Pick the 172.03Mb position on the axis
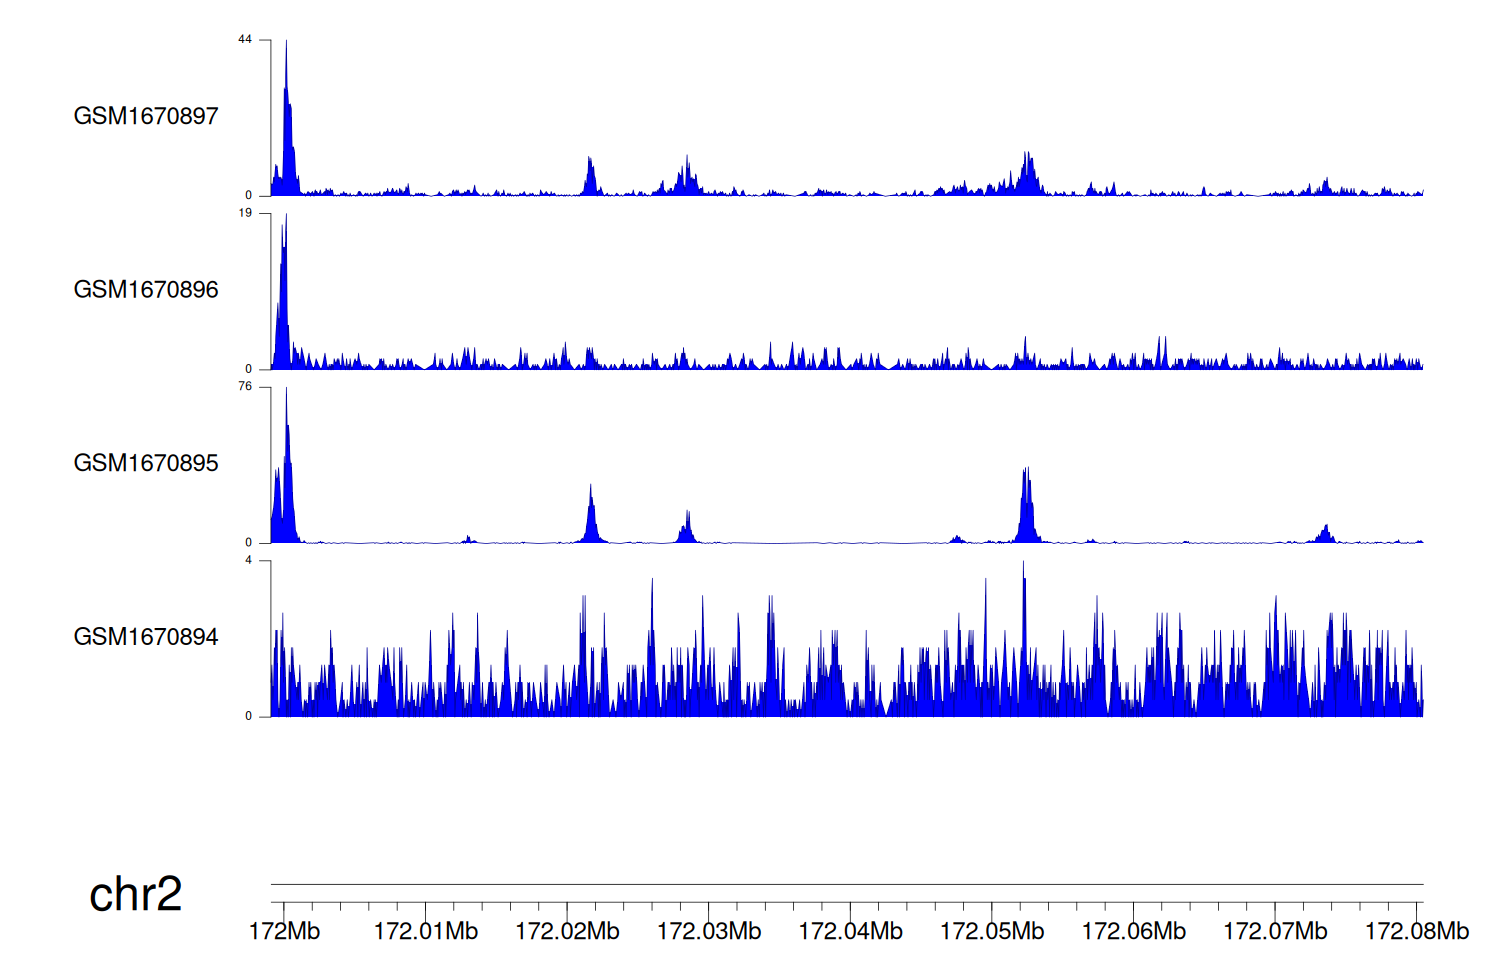Screen dimensions: 1500x980 pyautogui.click(x=709, y=931)
